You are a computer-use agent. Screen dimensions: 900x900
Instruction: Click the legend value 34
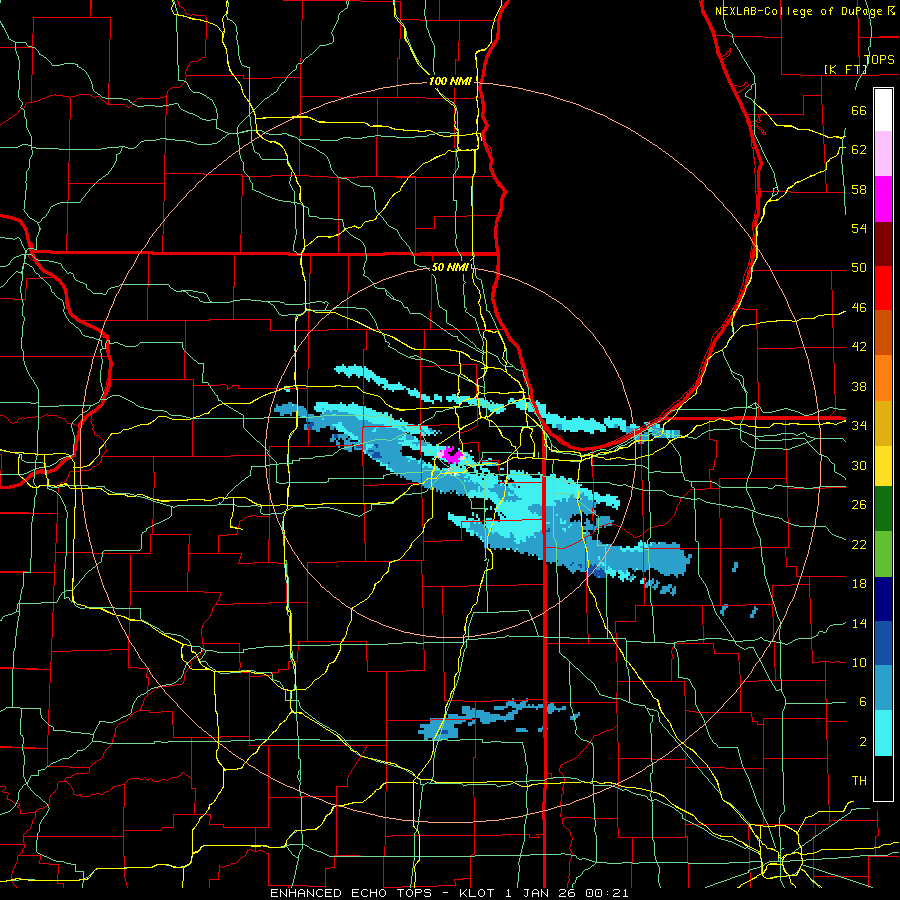(859, 425)
